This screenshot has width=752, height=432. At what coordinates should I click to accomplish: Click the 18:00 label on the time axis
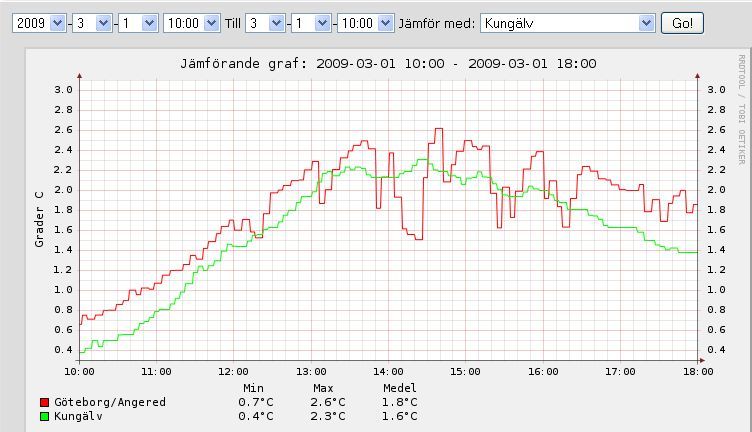pyautogui.click(x=697, y=371)
